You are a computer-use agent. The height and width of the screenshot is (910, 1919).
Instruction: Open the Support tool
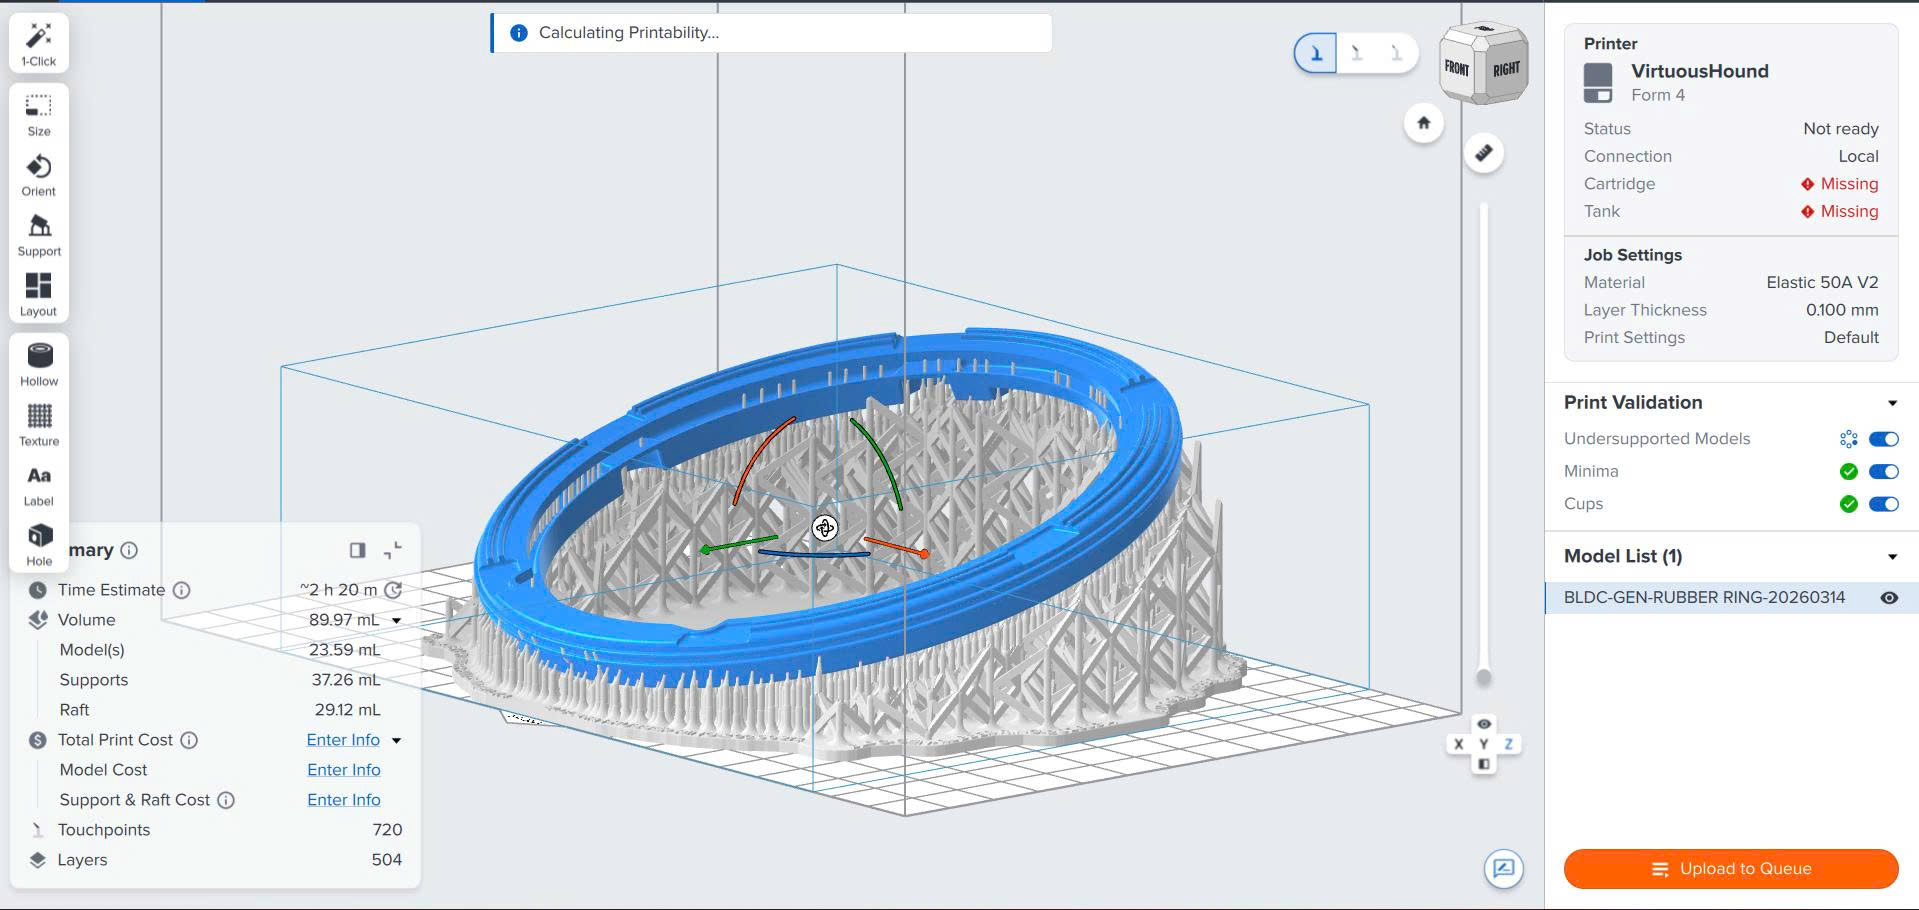39,234
